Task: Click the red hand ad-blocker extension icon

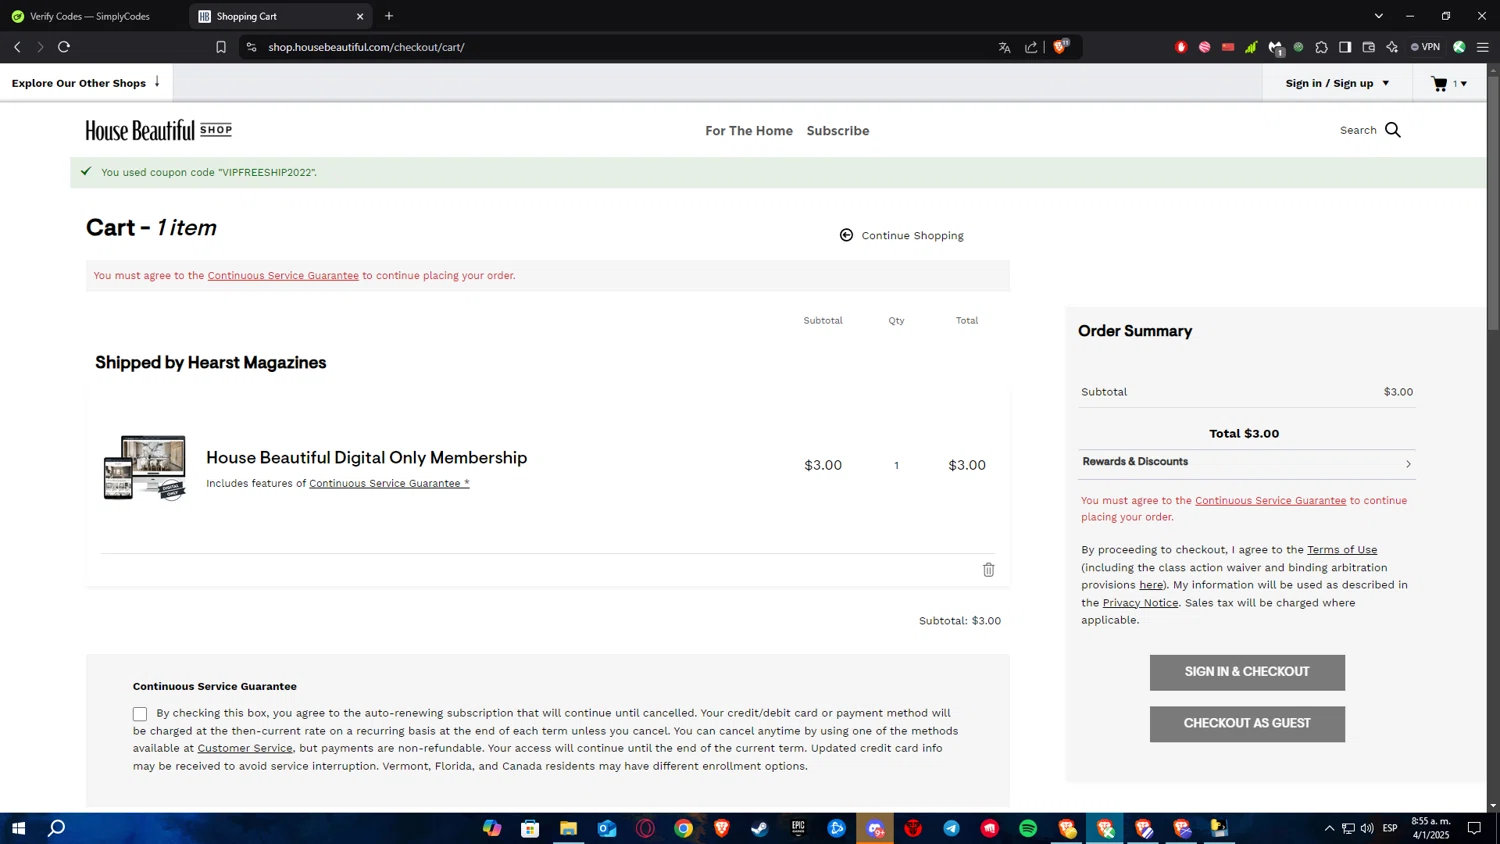Action: click(x=1181, y=47)
